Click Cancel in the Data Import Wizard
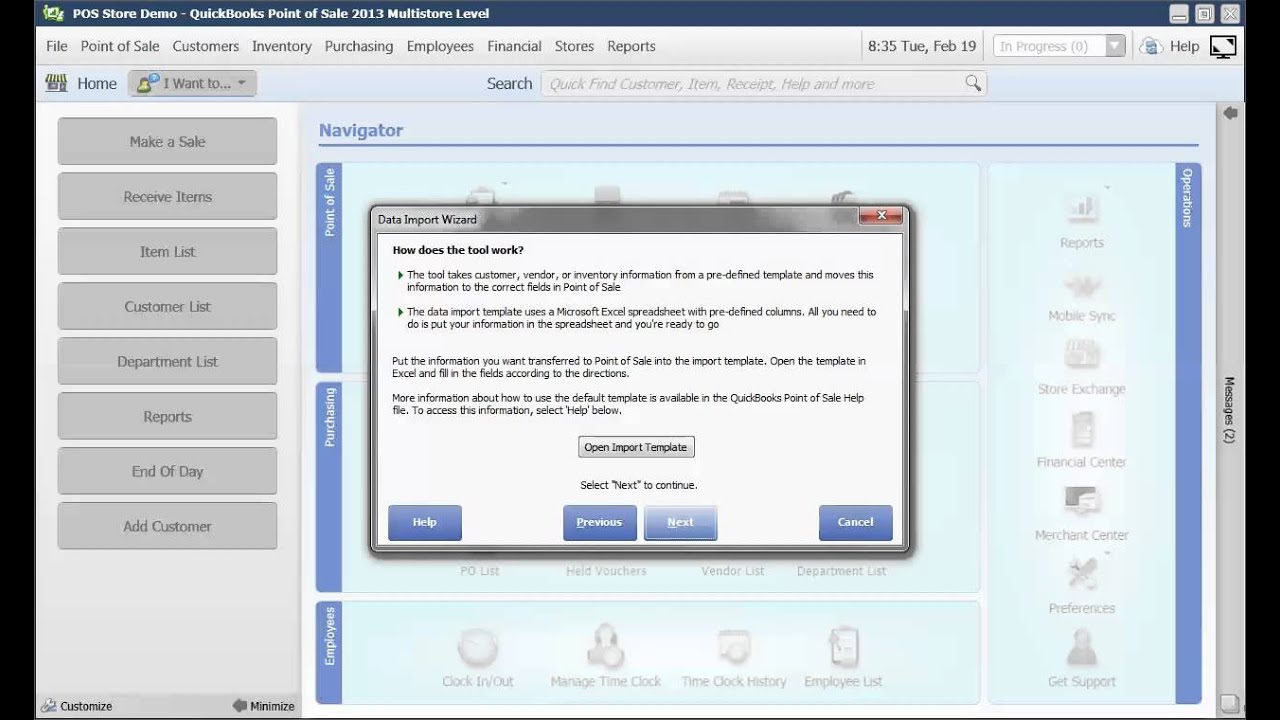This screenshot has width=1280, height=720. (855, 522)
